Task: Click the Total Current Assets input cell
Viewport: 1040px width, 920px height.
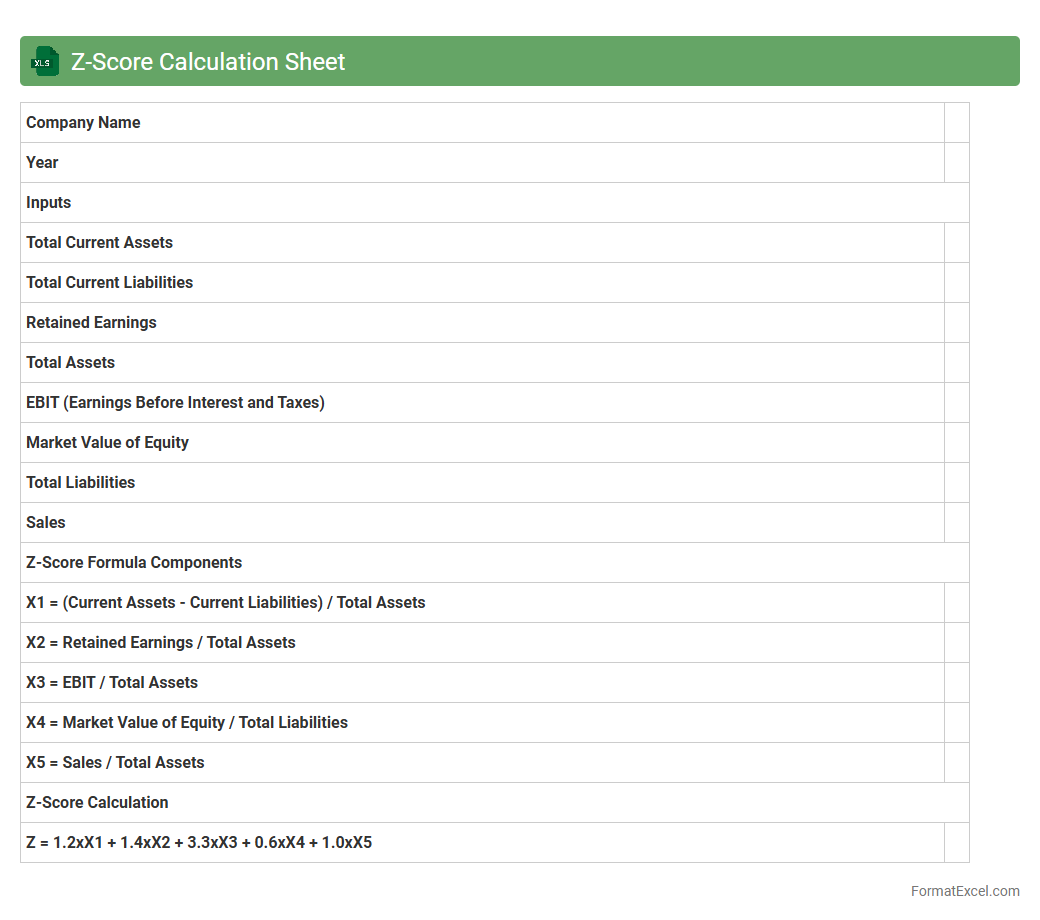Action: (x=956, y=243)
